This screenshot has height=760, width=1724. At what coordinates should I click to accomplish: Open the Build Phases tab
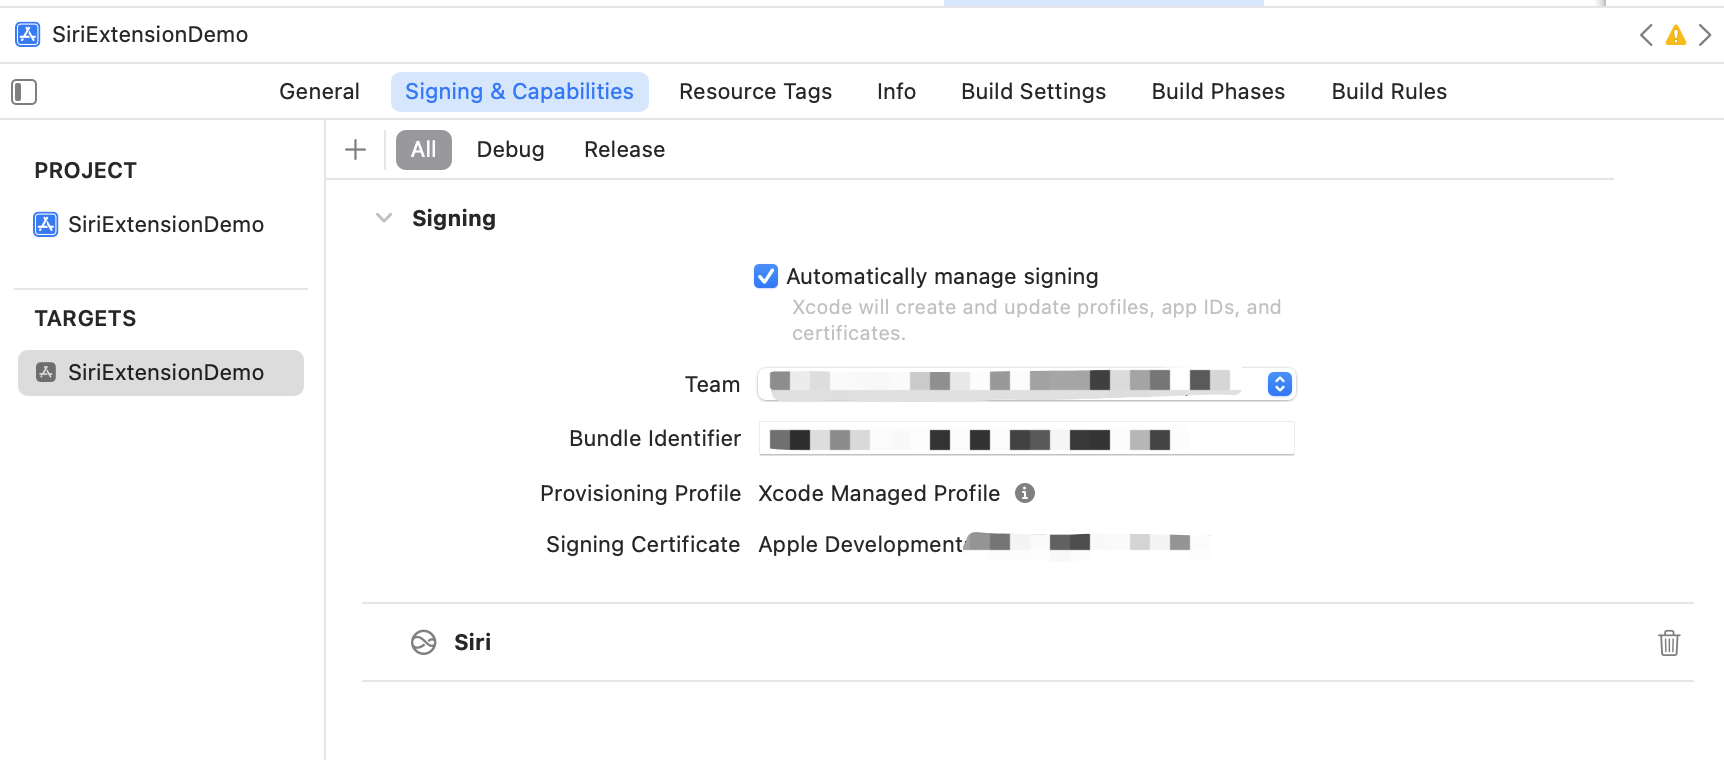1218,92
